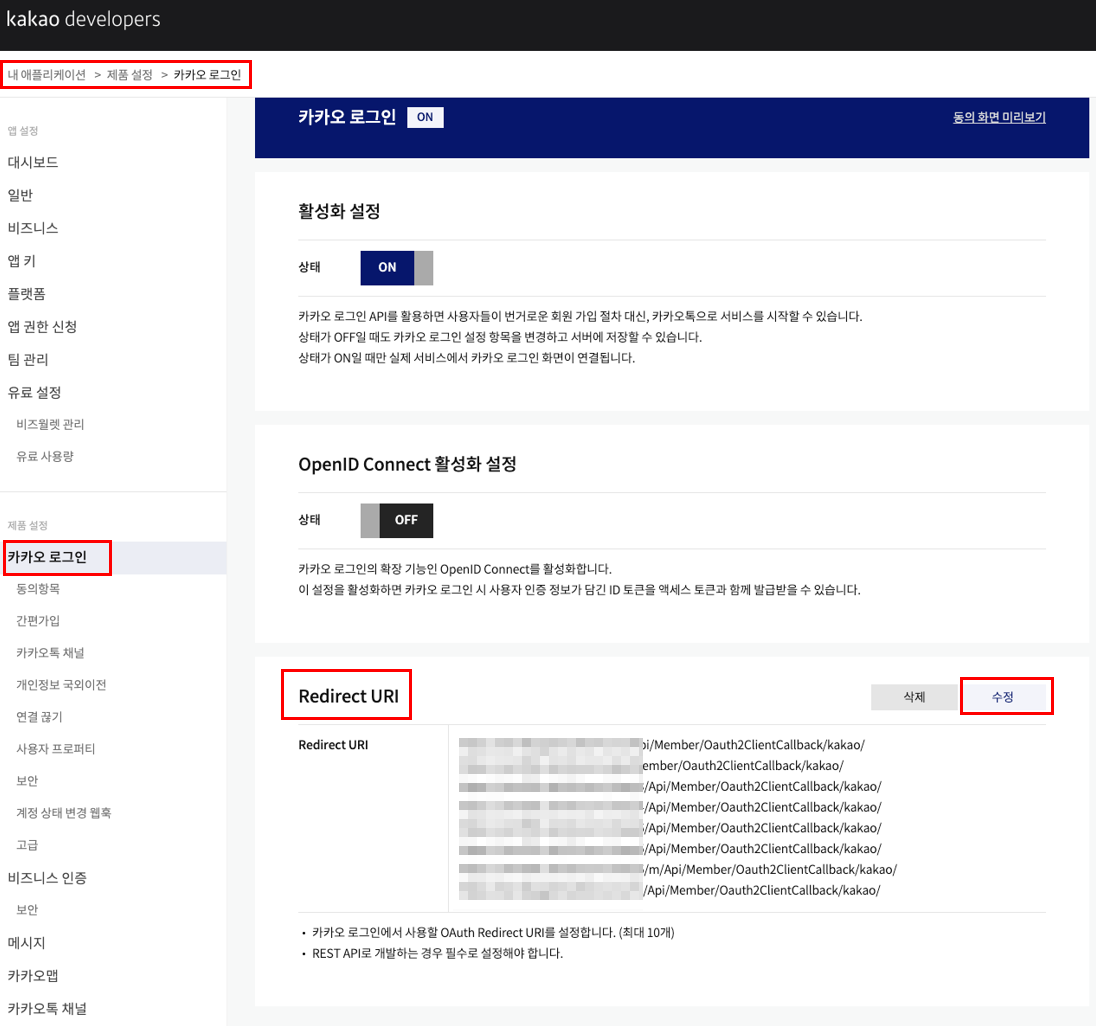Select 카카오 로그인 breadcrumb item
The width and height of the screenshot is (1096, 1026).
click(x=207, y=75)
